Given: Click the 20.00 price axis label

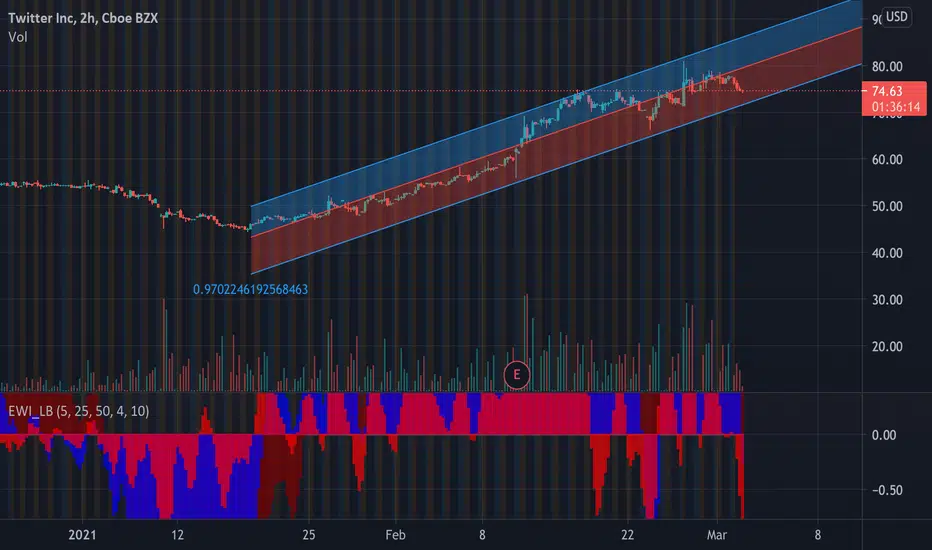Looking at the screenshot, I should click(887, 347).
